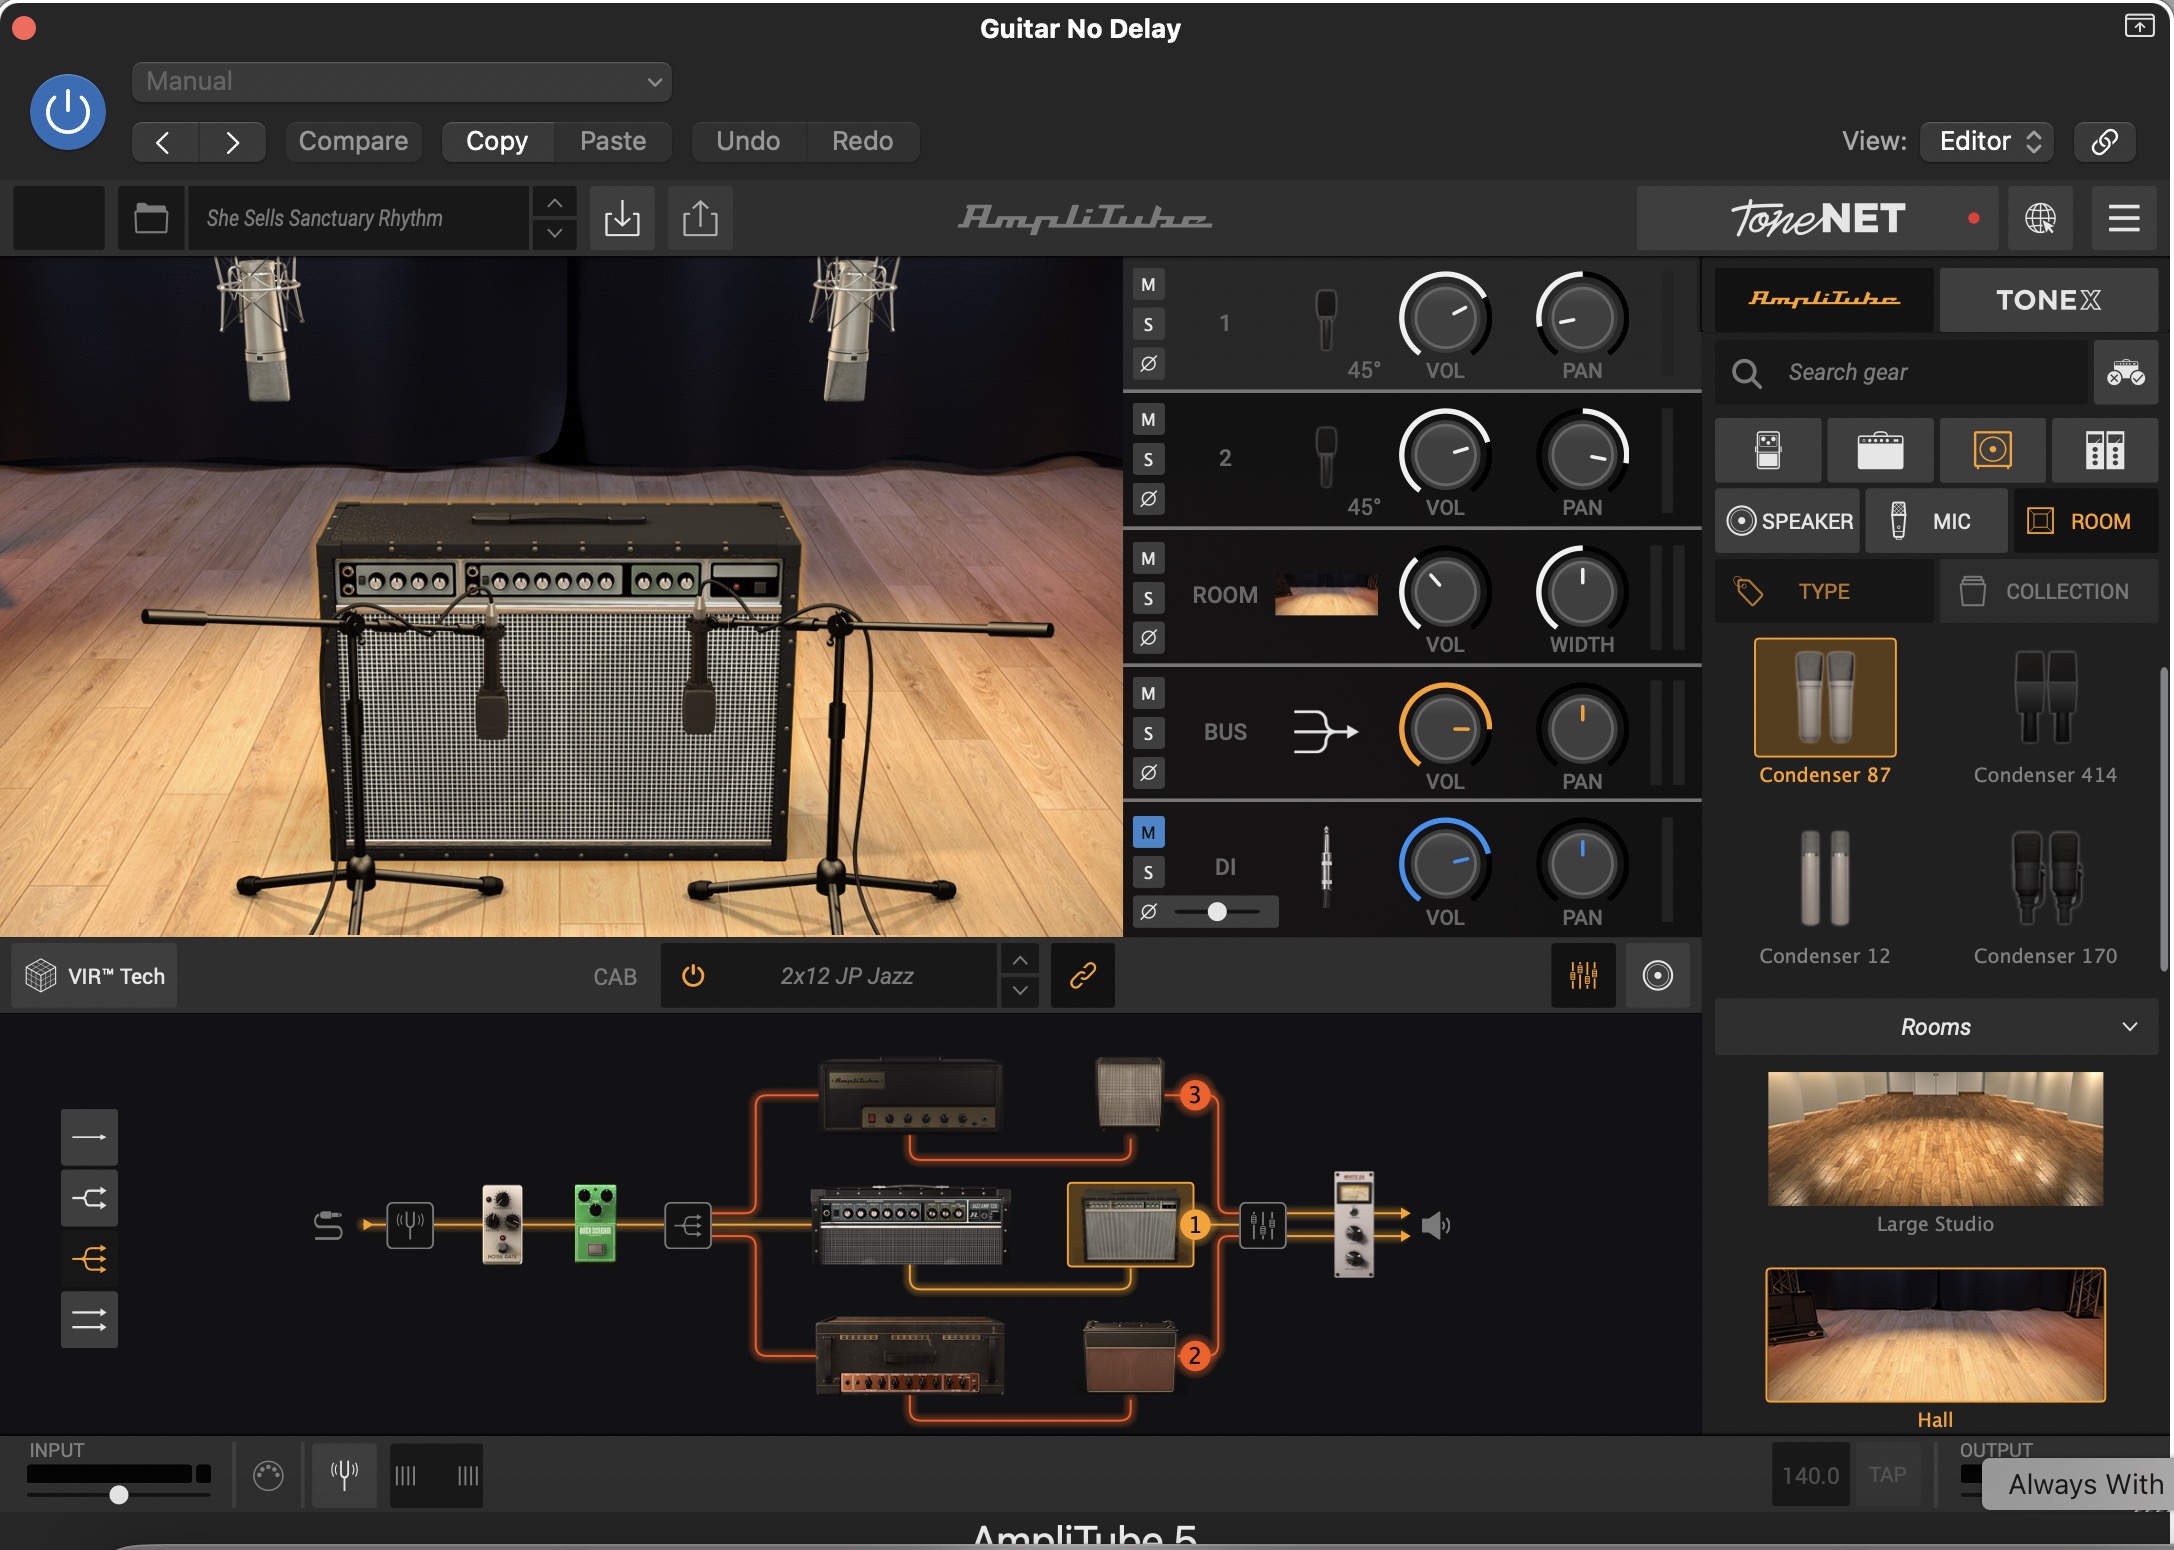The image size is (2174, 1550).
Task: Switch to the TONEX tab
Action: 2048,299
